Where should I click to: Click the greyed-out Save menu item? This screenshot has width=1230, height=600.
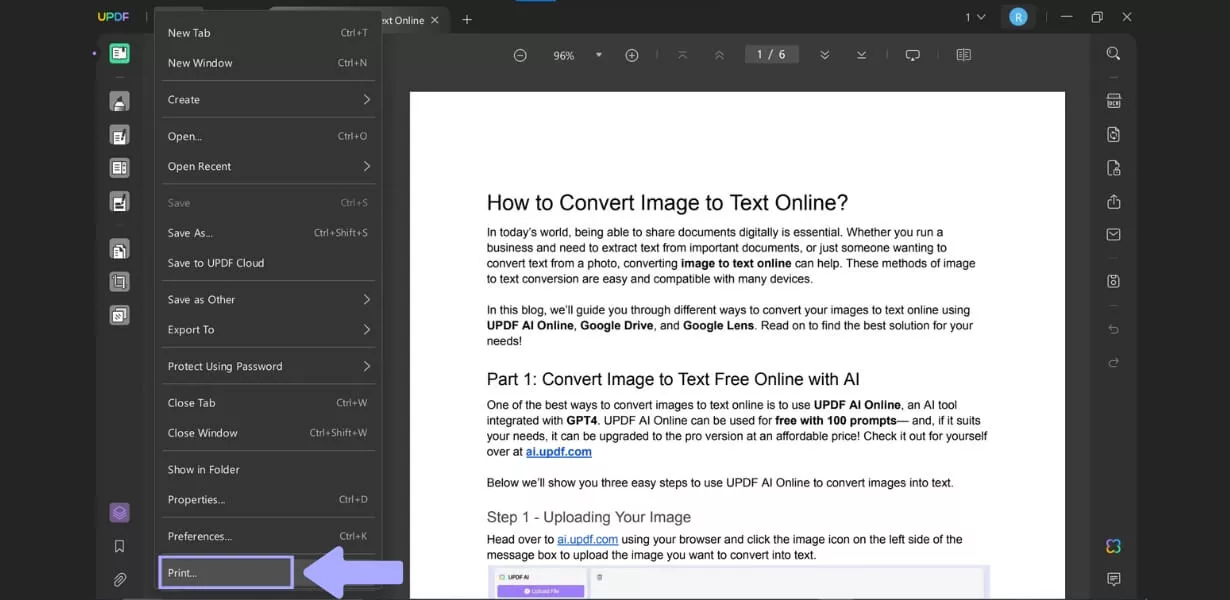[x=268, y=203]
